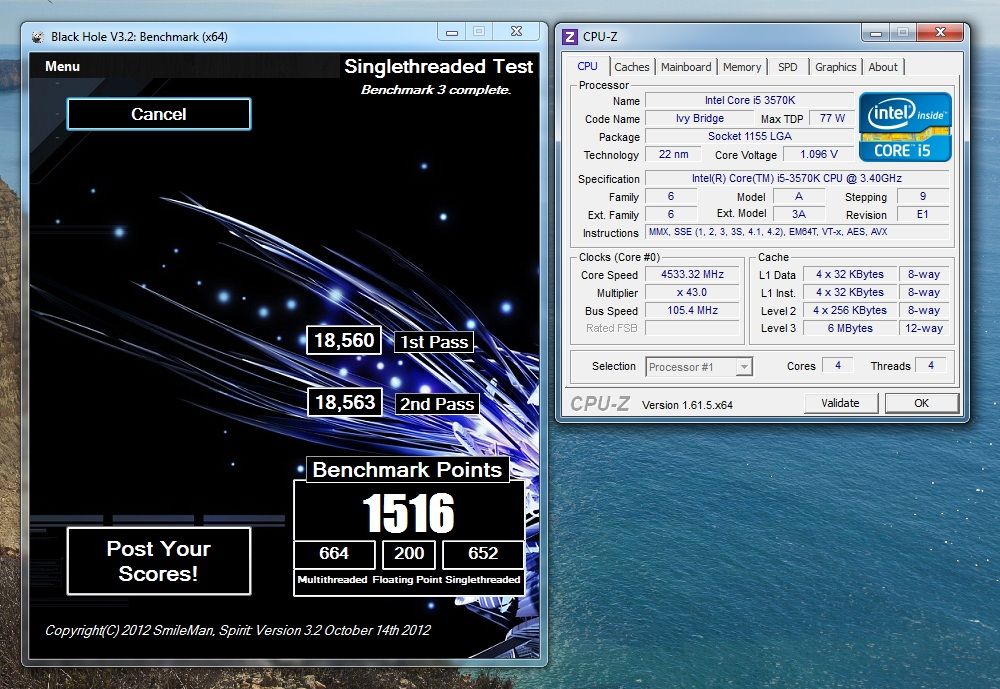
Task: Minimize the CPU-Z window
Action: tap(876, 33)
